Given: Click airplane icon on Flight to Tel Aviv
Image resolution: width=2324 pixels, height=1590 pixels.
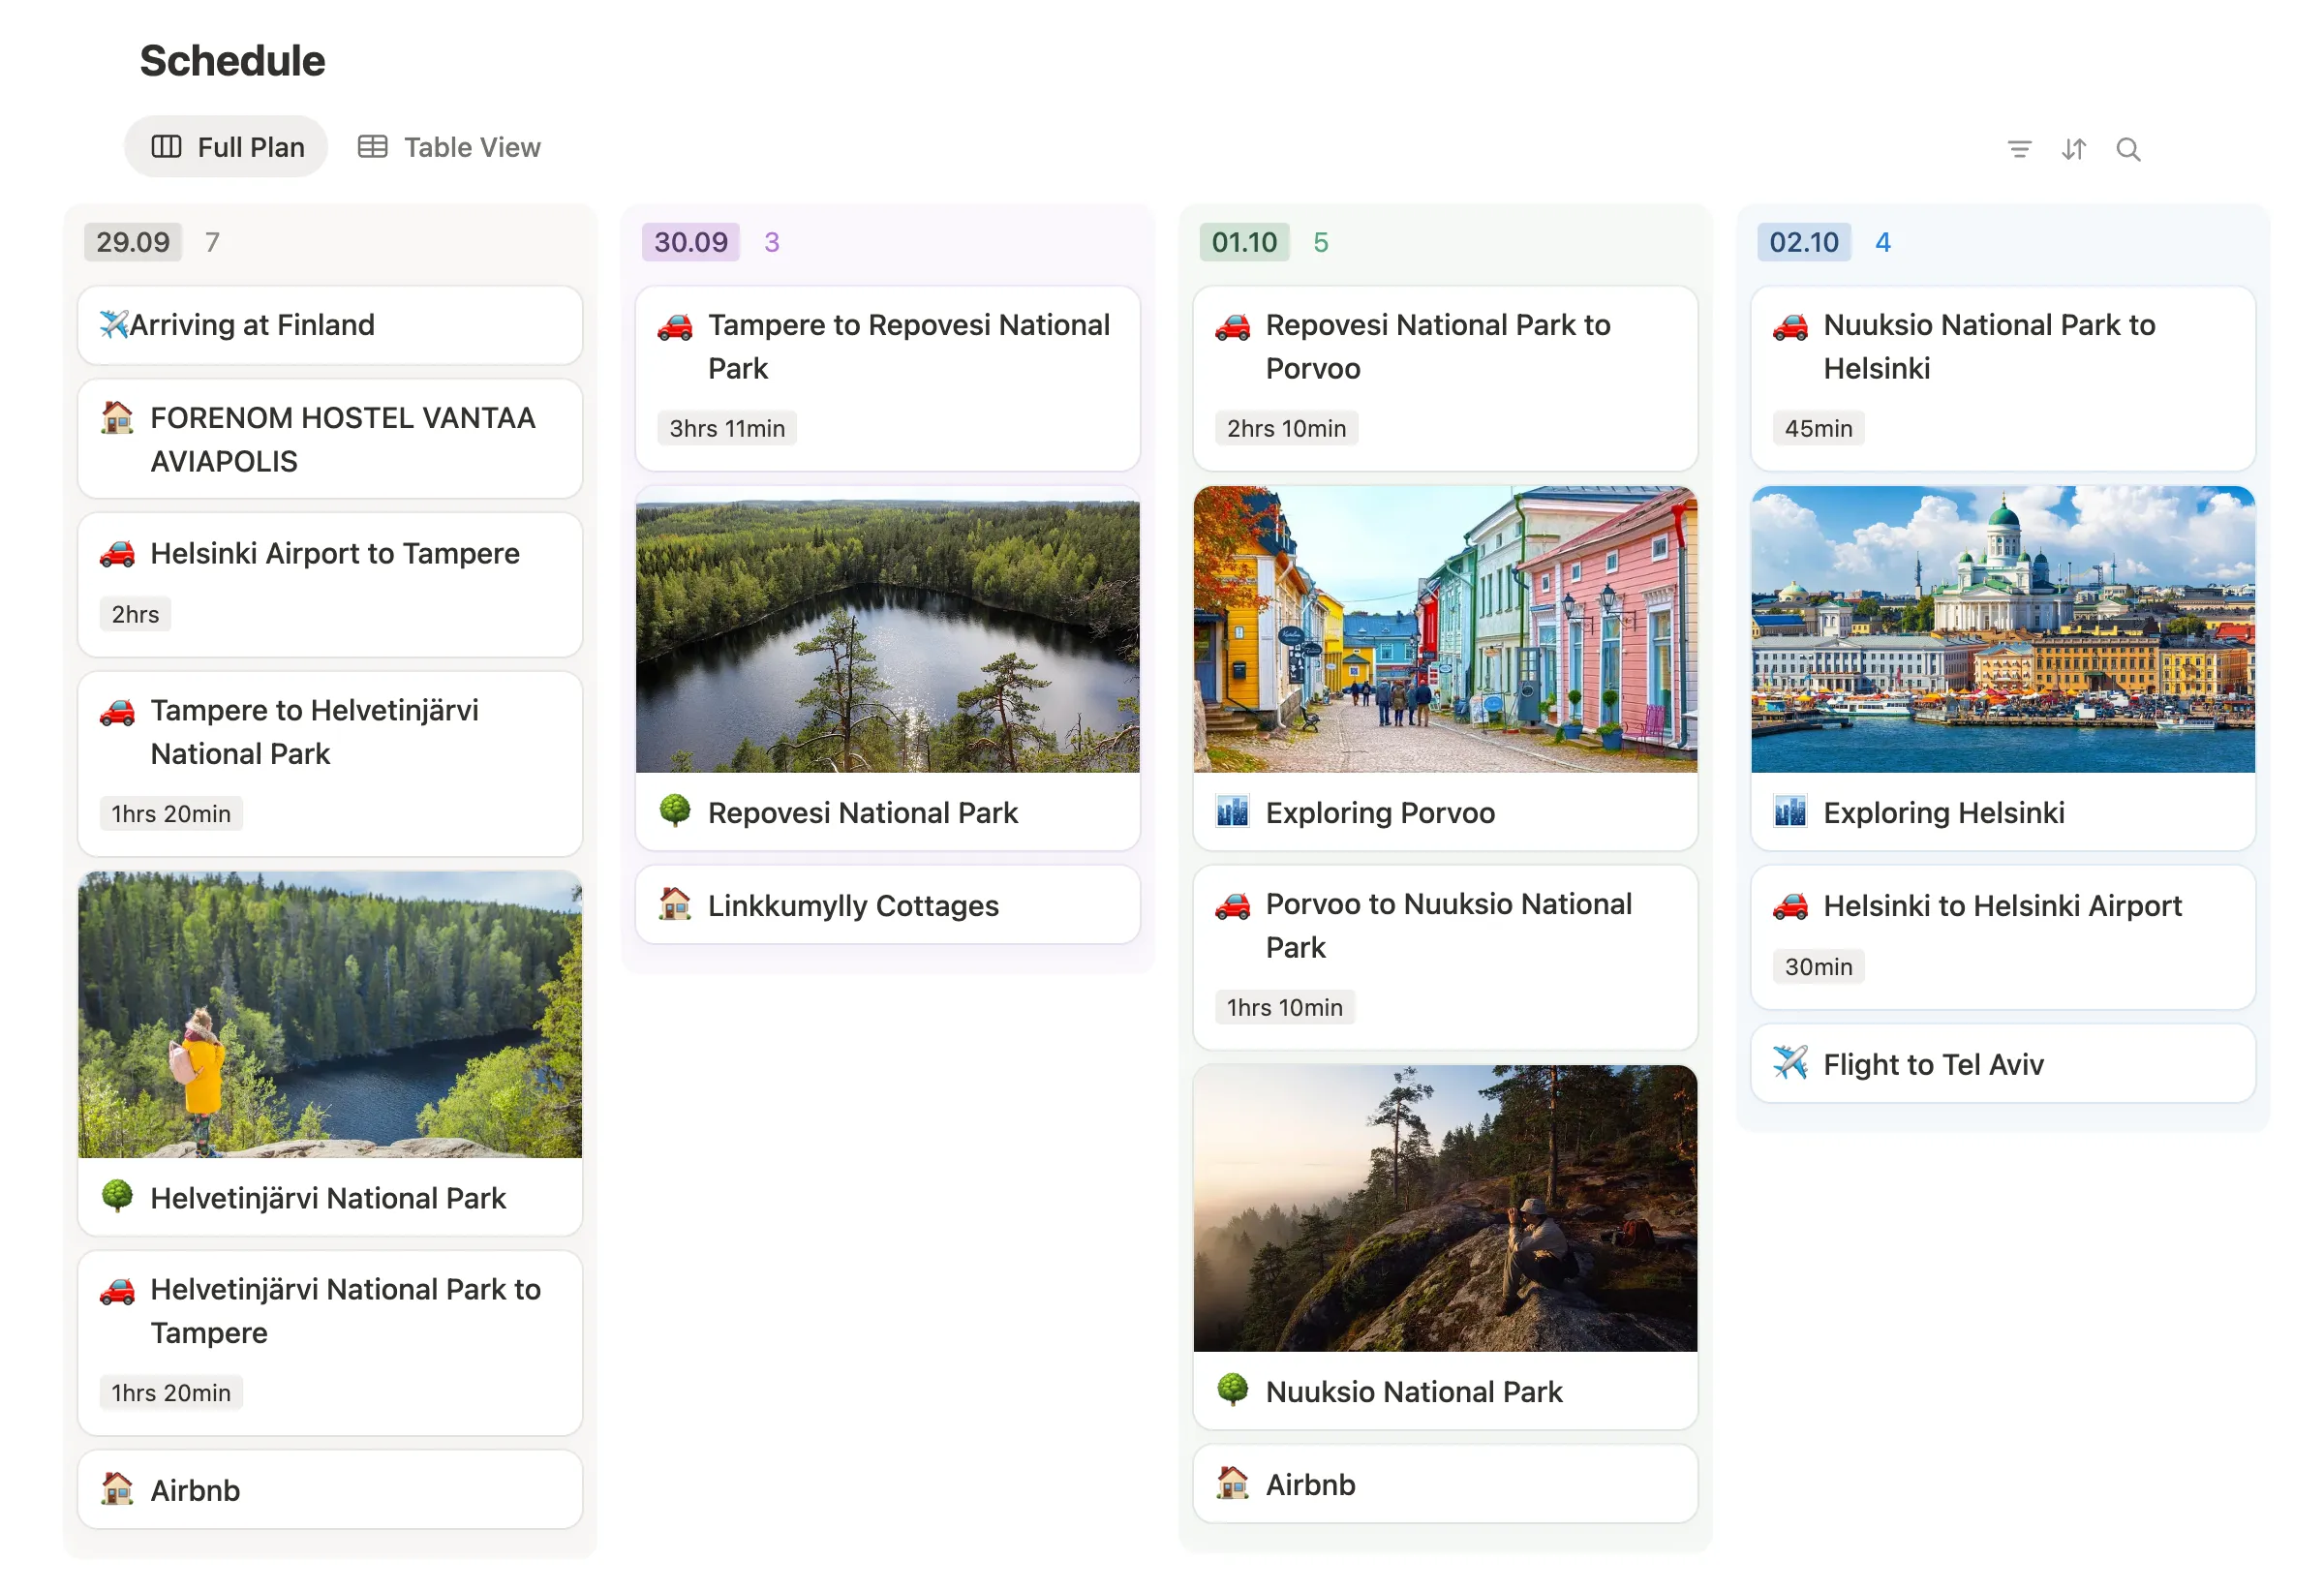Looking at the screenshot, I should 1789,1063.
